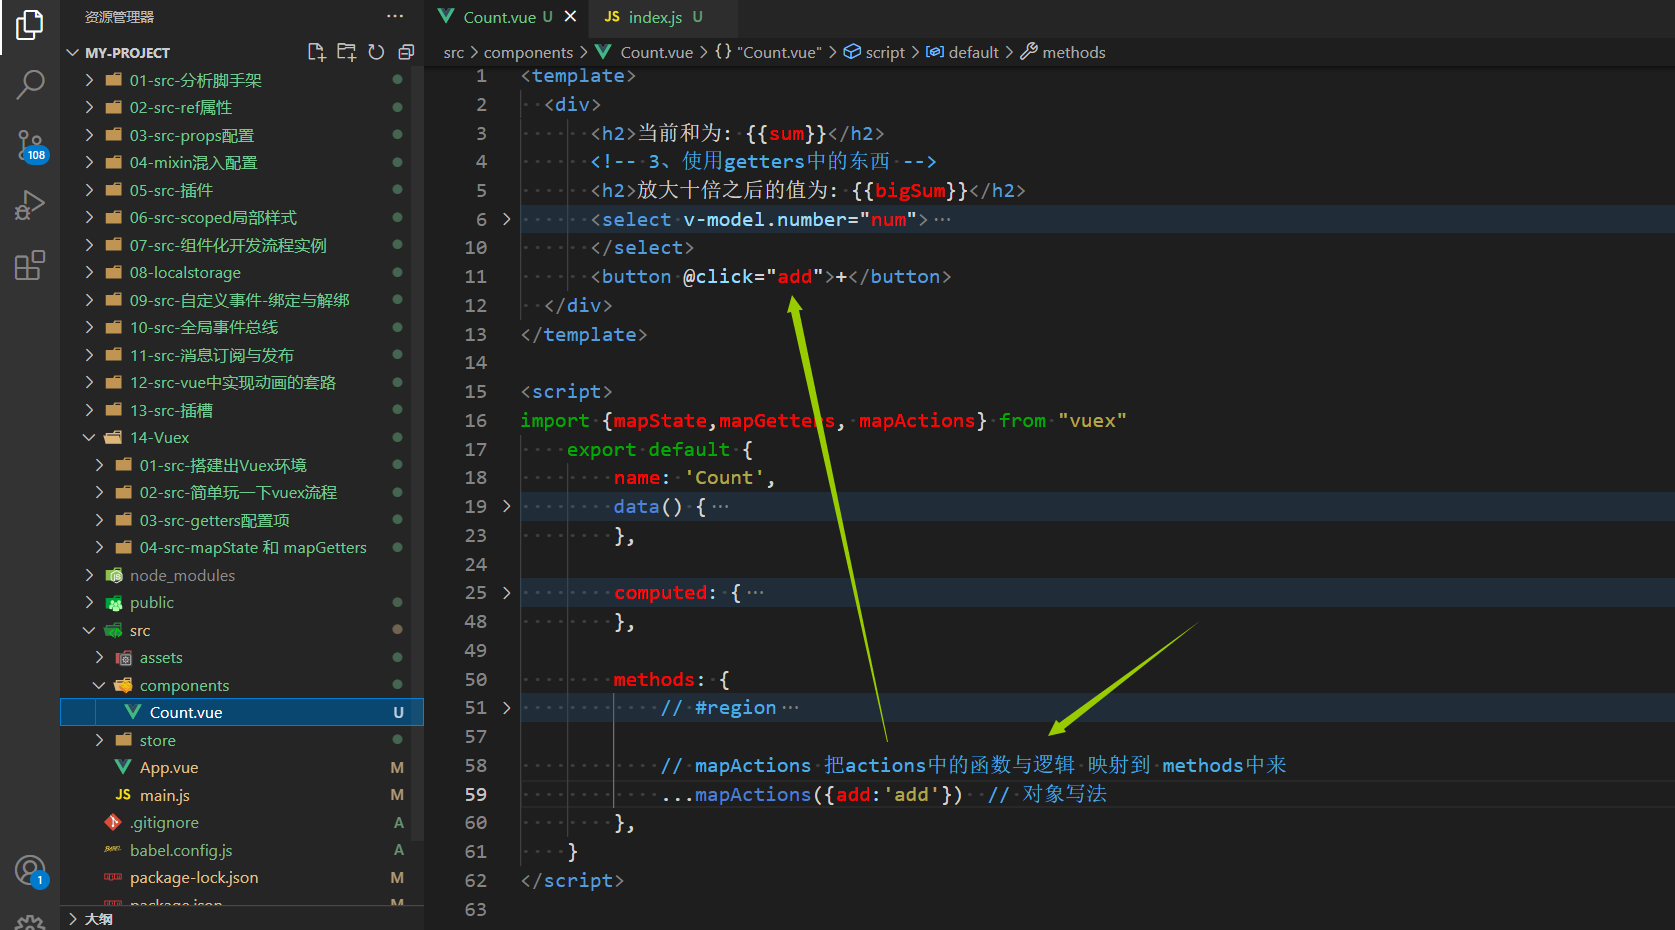The image size is (1675, 930).
Task: Select Count.vue in the file tree
Action: (x=242, y=712)
